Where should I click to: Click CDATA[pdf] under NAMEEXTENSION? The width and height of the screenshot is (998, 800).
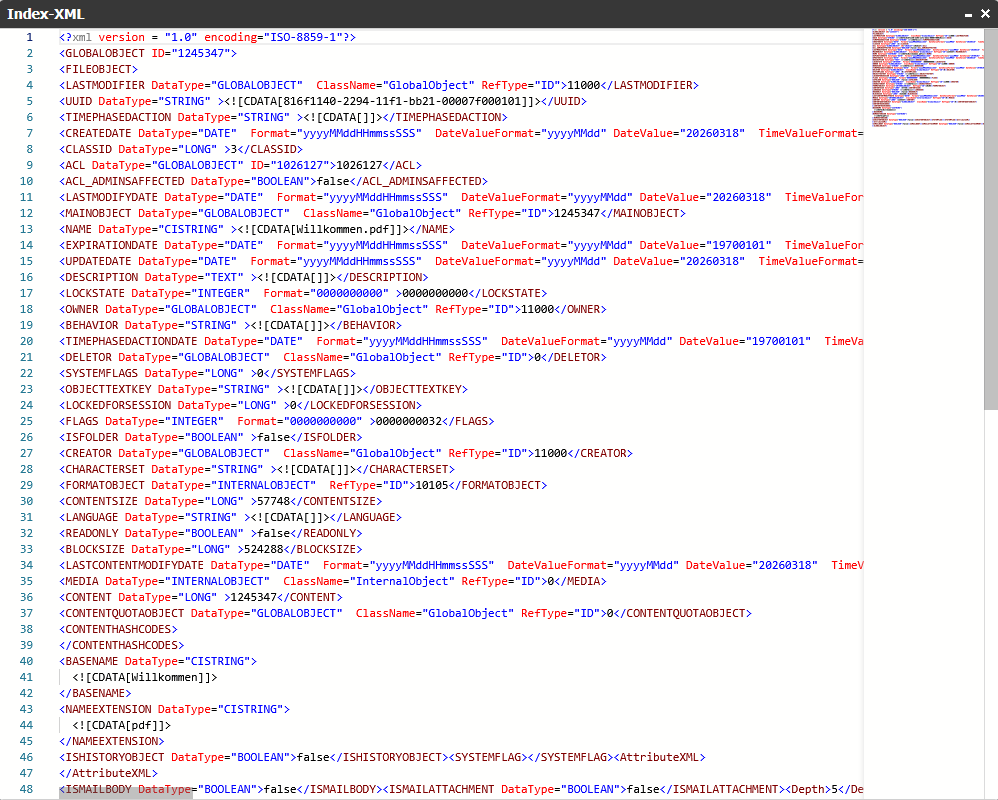[121, 725]
